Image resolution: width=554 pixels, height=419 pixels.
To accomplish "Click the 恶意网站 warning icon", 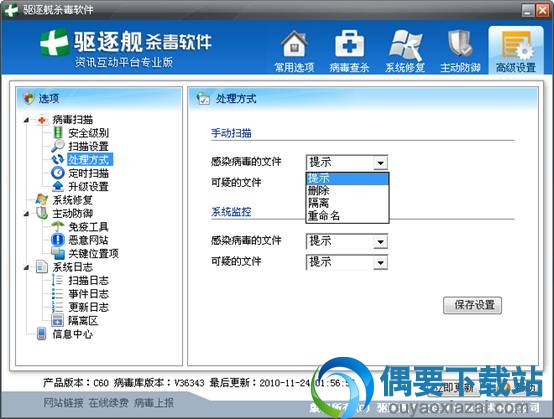I will click(58, 240).
